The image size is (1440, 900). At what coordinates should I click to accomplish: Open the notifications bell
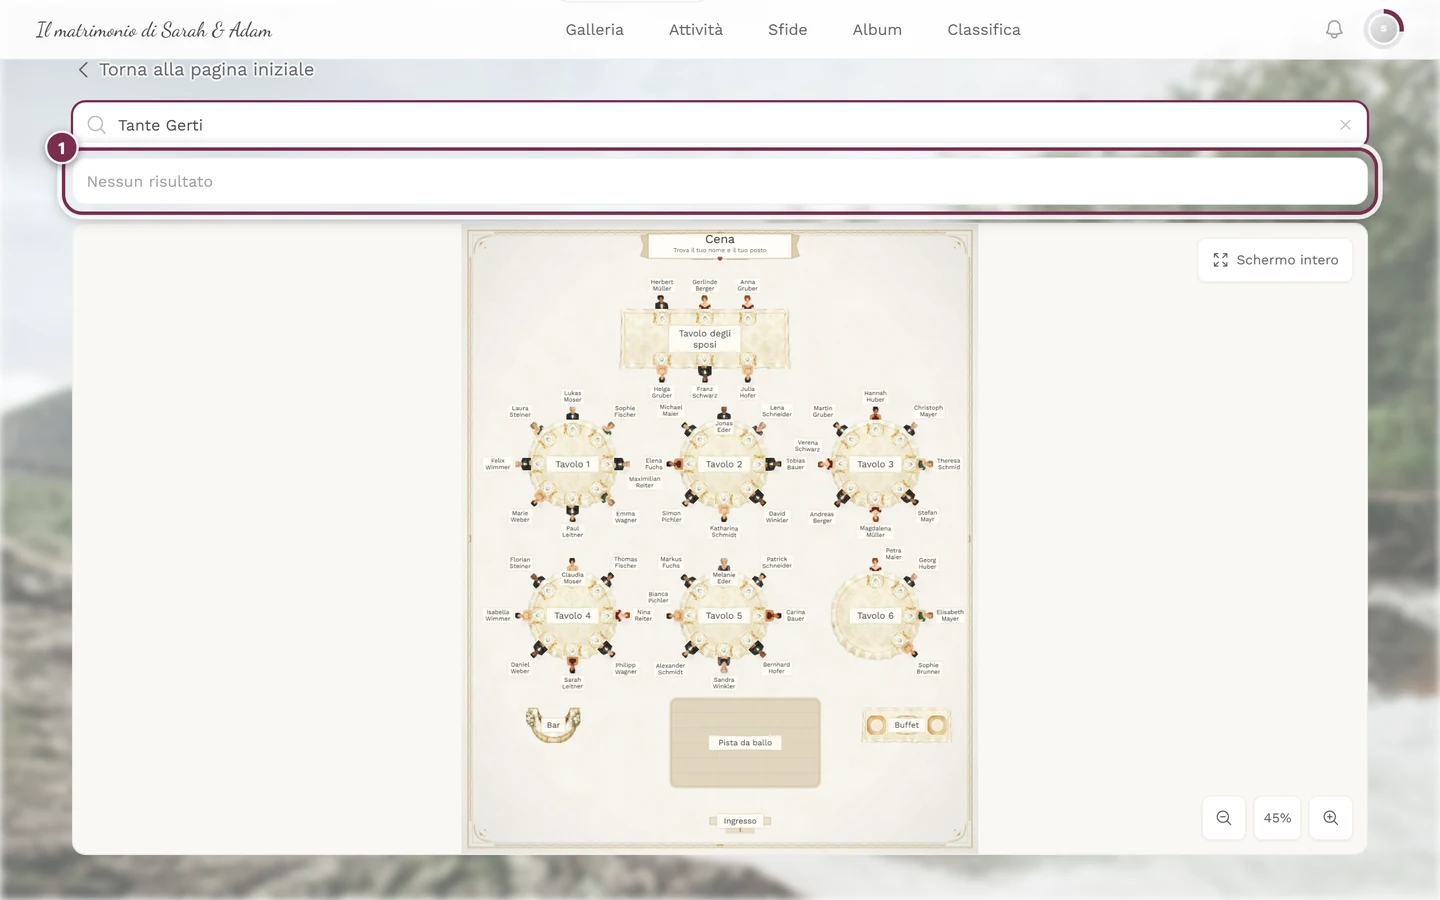[1334, 30]
